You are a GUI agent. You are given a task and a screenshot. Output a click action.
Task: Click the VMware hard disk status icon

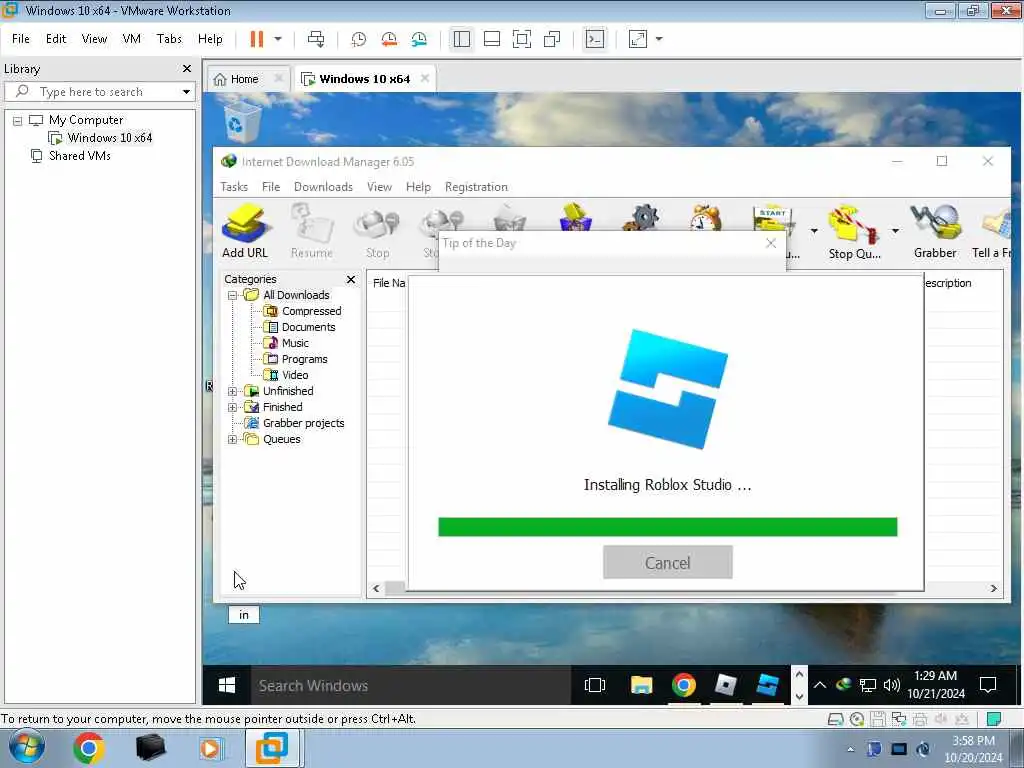[835, 719]
